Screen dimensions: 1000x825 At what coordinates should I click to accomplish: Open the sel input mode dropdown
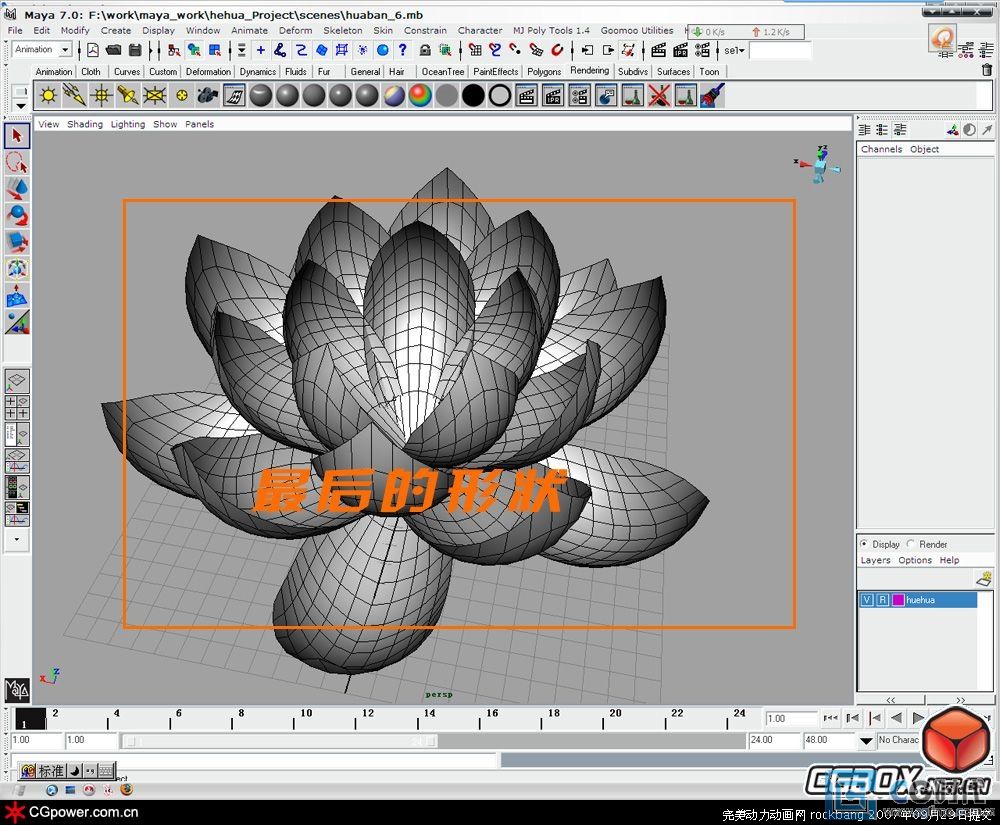(734, 50)
